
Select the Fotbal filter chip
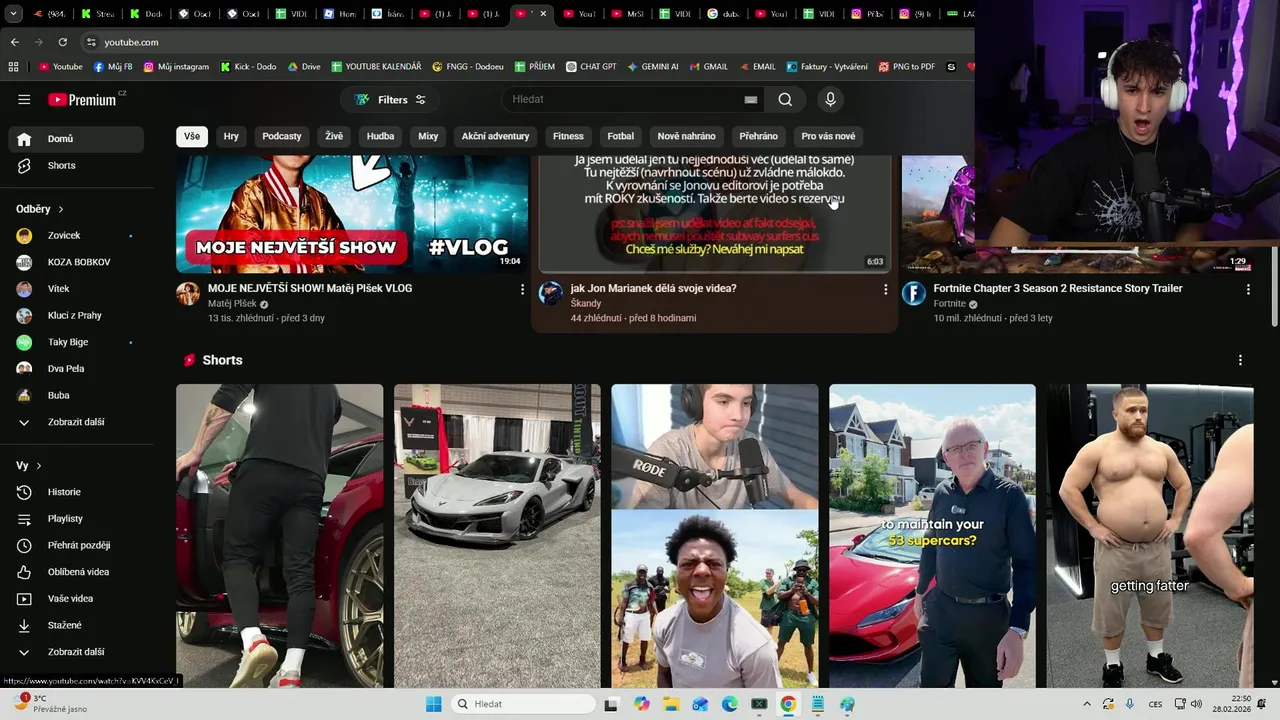coord(620,136)
